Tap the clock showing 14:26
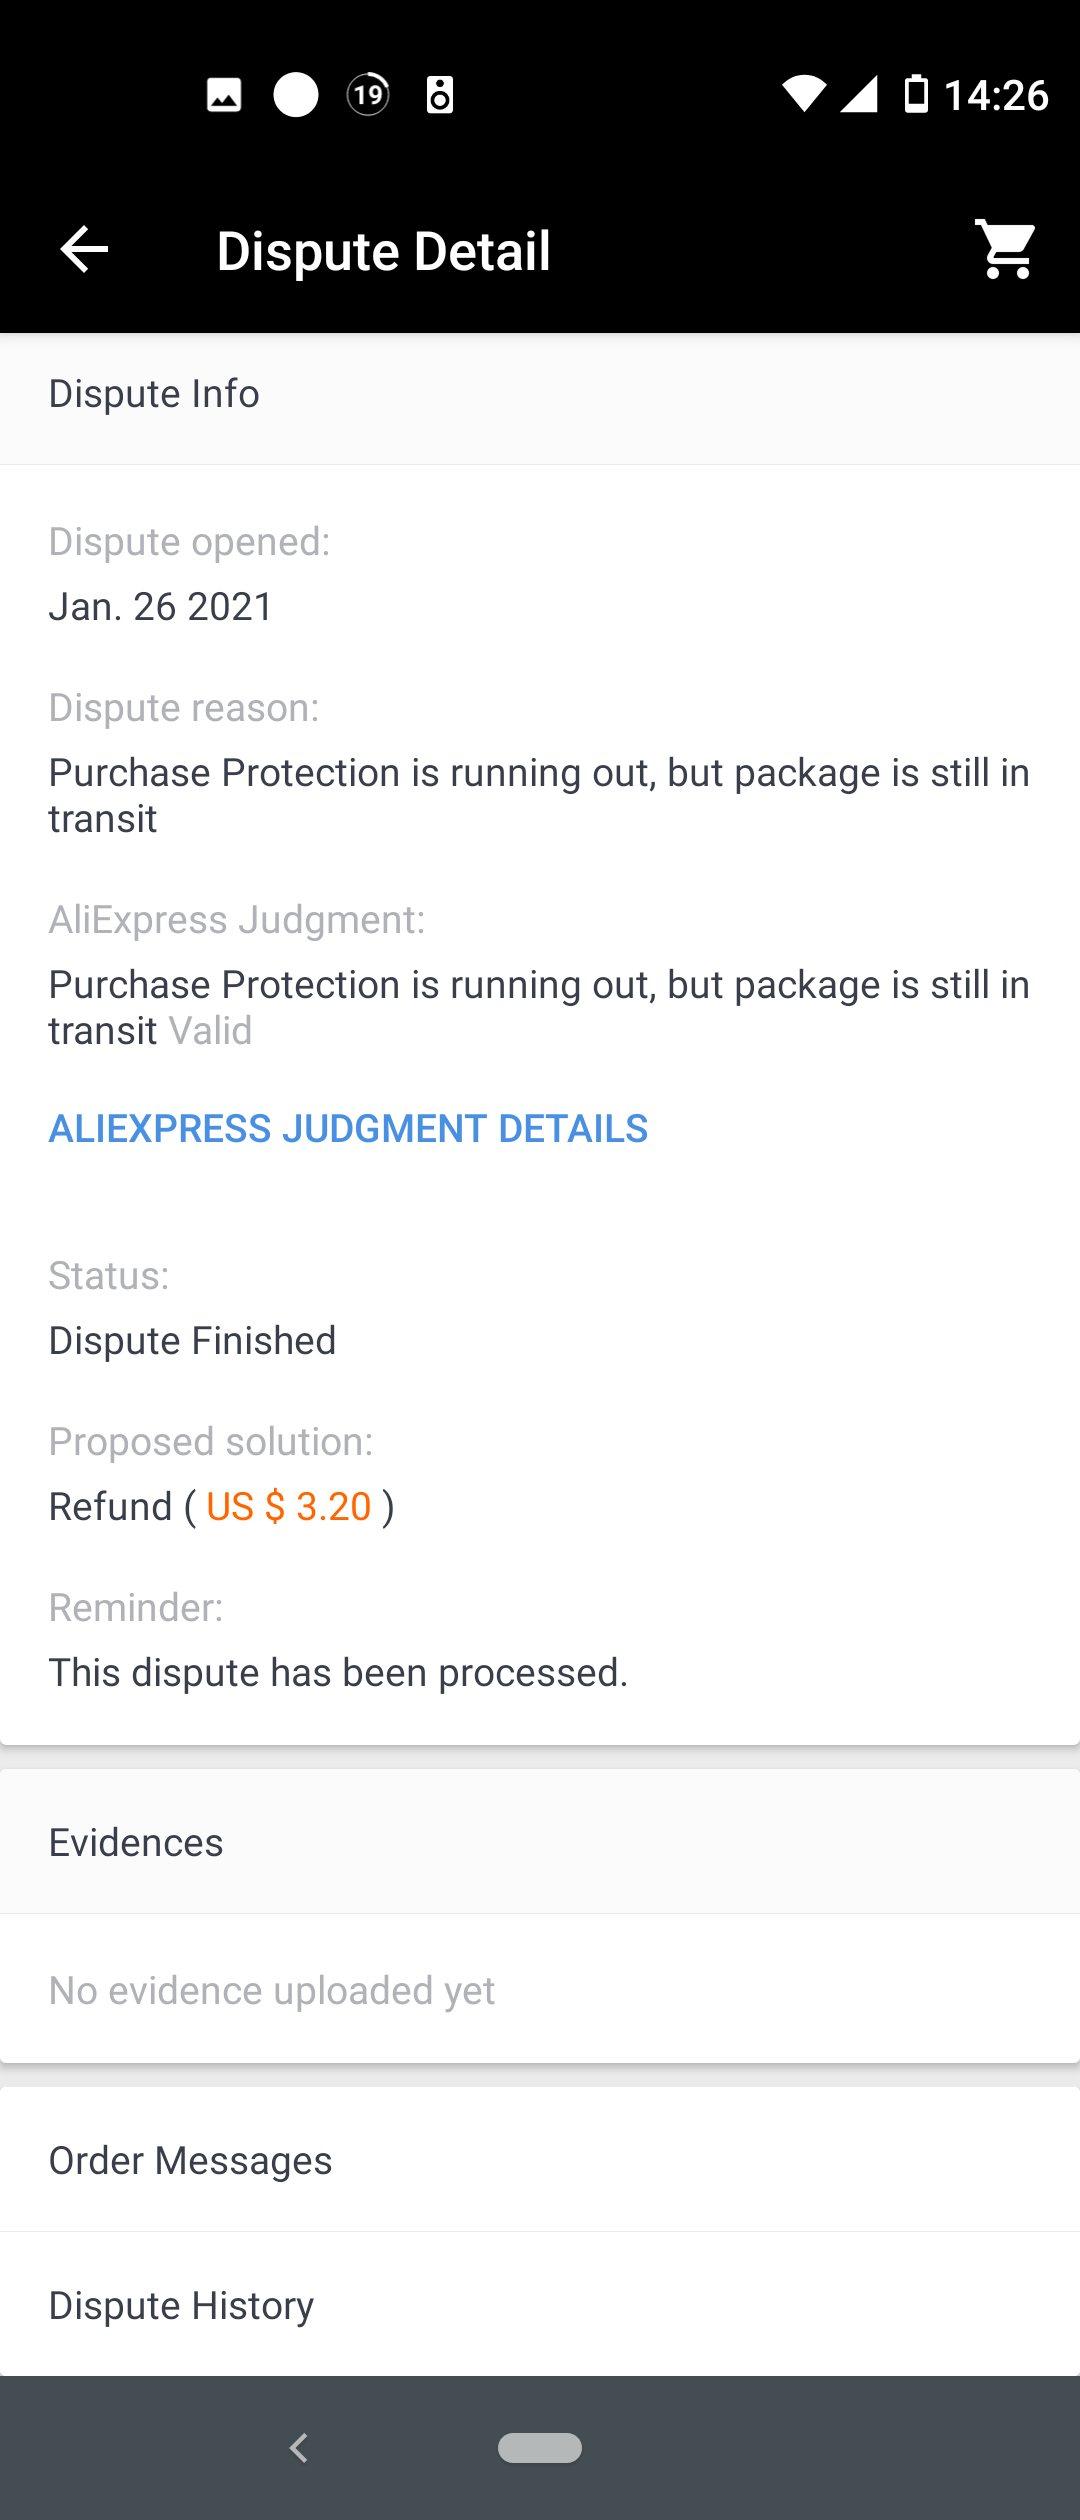The height and width of the screenshot is (2520, 1080). click(996, 96)
